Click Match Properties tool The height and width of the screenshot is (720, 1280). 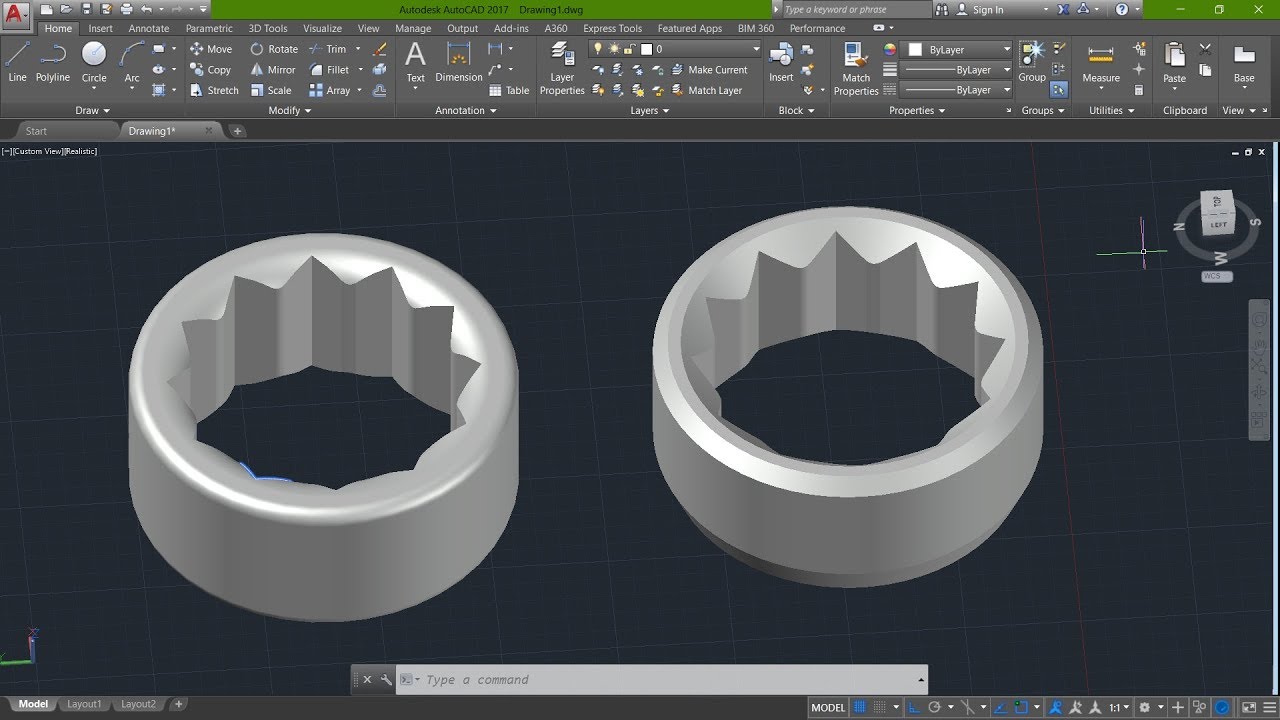click(x=856, y=70)
